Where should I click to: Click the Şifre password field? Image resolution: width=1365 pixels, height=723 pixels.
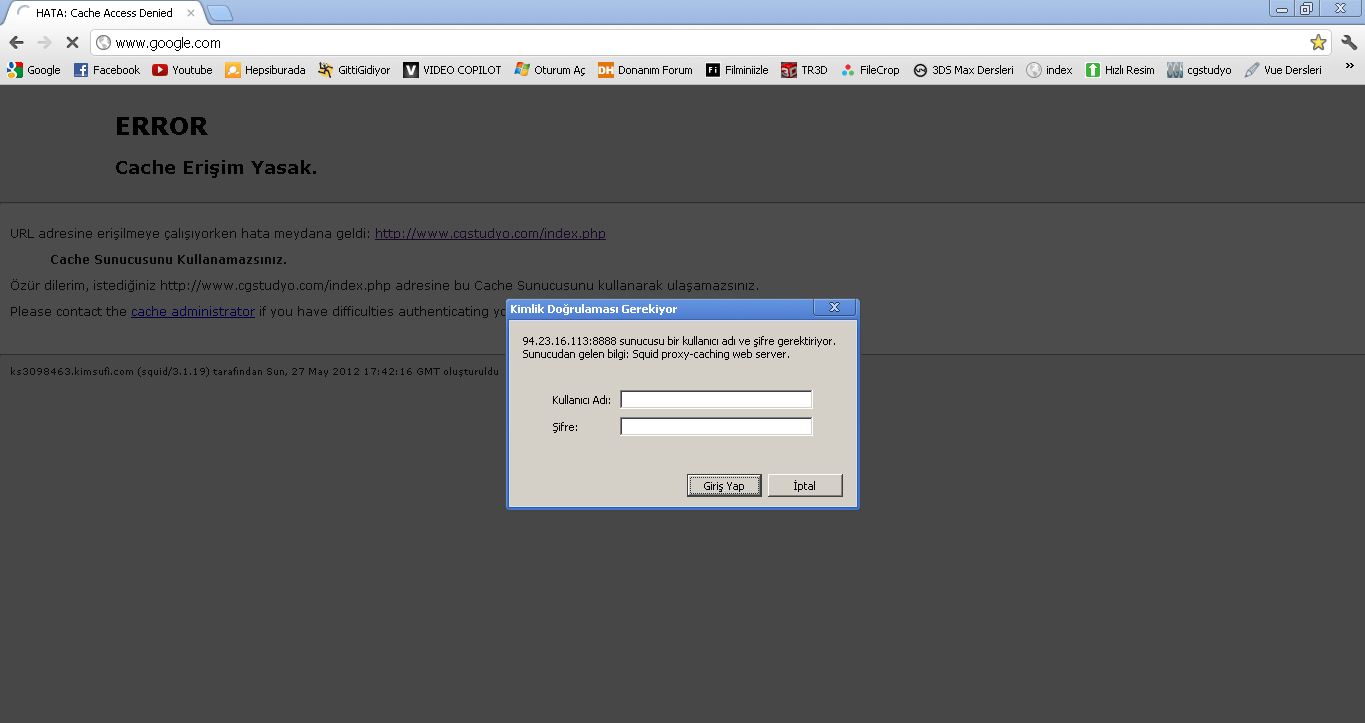[x=716, y=427]
